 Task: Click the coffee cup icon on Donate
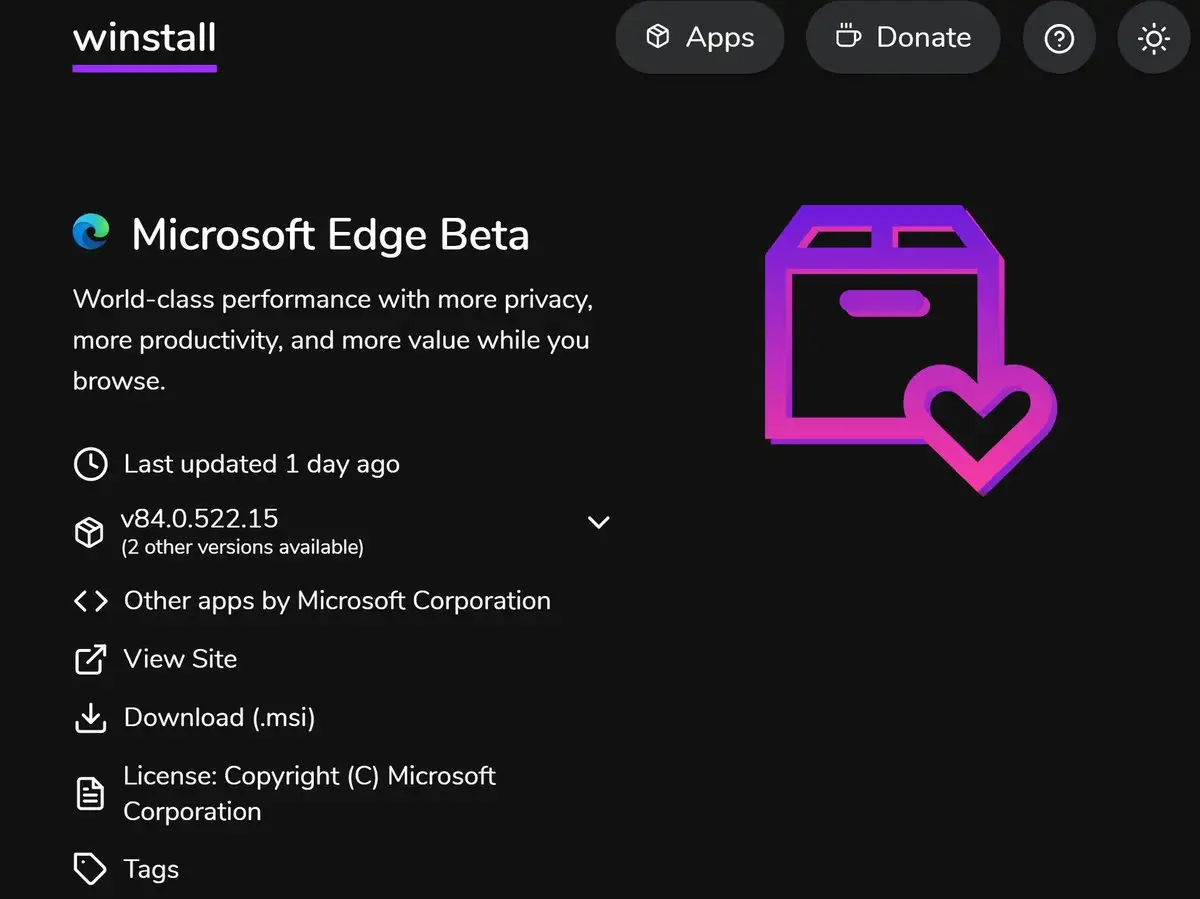(x=848, y=36)
